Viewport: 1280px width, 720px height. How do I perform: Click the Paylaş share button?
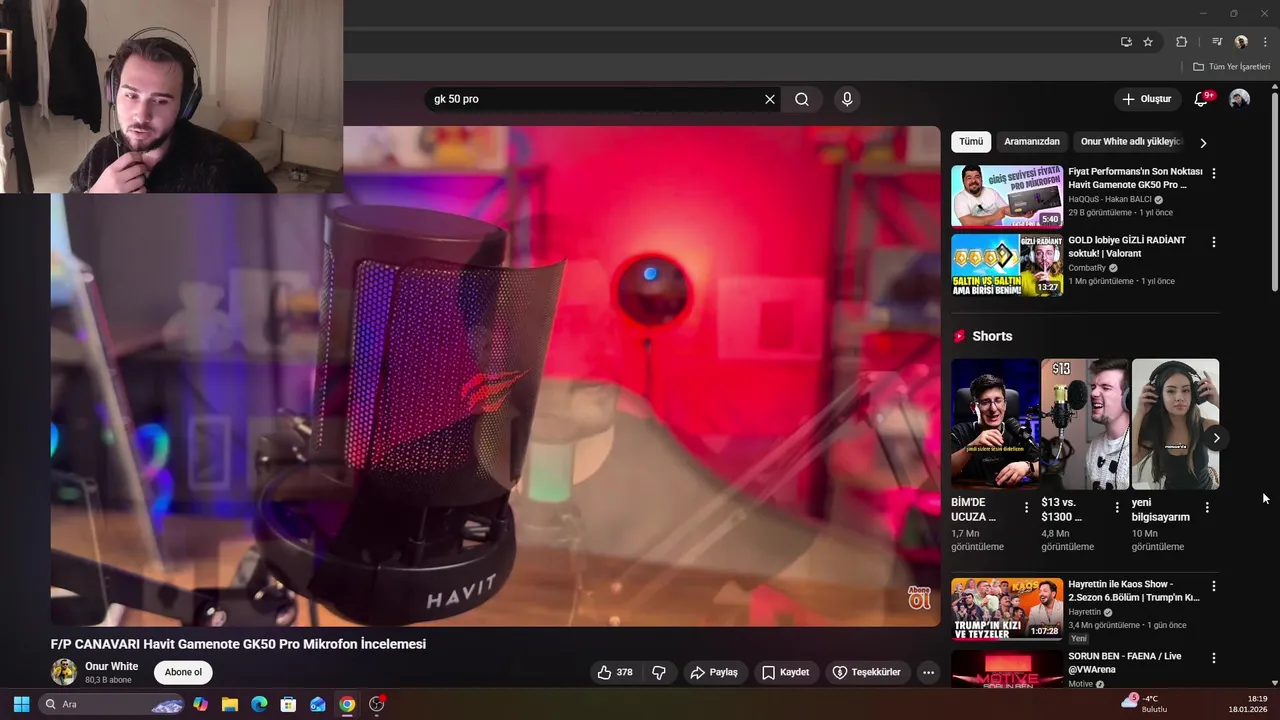click(714, 672)
